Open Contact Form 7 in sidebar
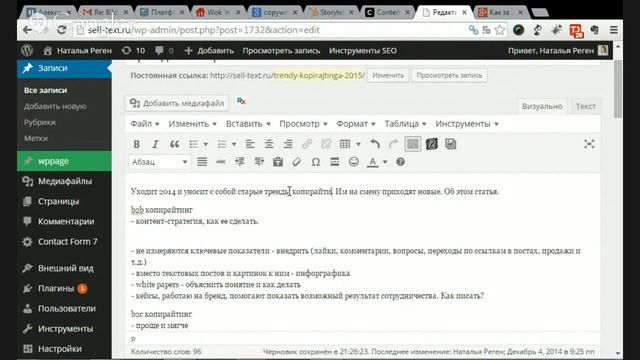This screenshot has width=640, height=360. point(64,242)
